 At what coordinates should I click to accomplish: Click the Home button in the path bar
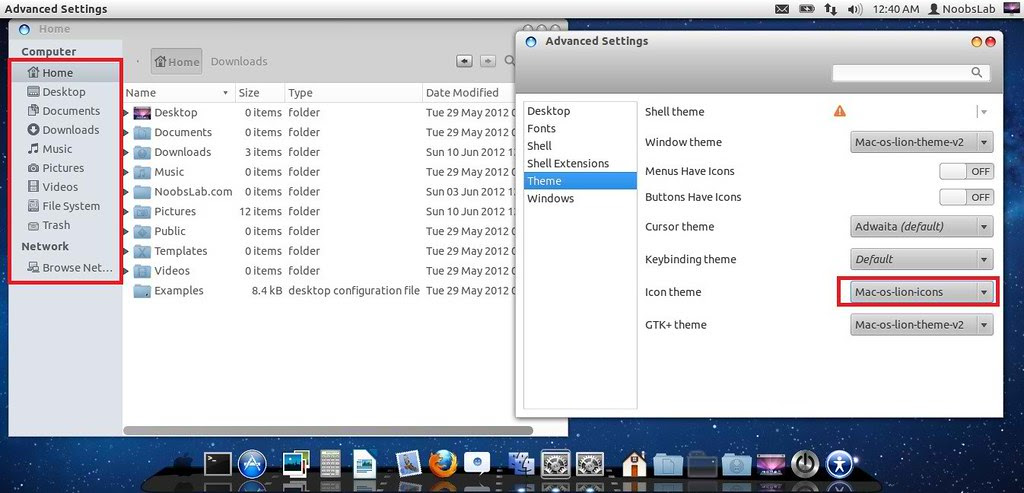176,61
